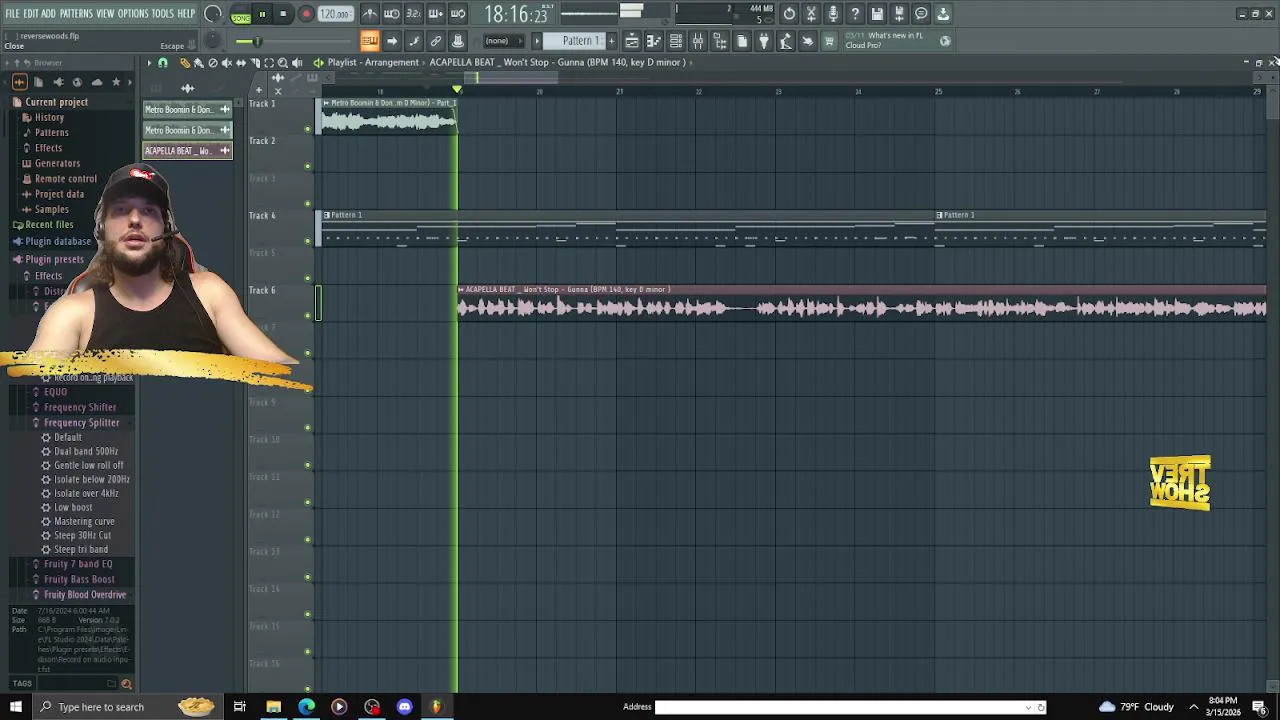Open the PATTERNS menu
The height and width of the screenshot is (720, 1280).
pos(77,14)
